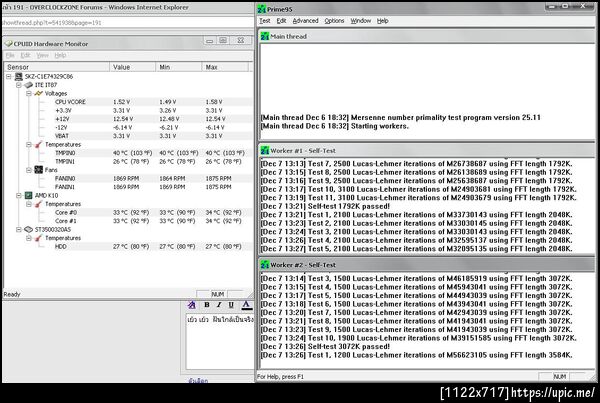600x403 pixels.
Task: Toggle bold in the forum editor
Action: pos(207,305)
